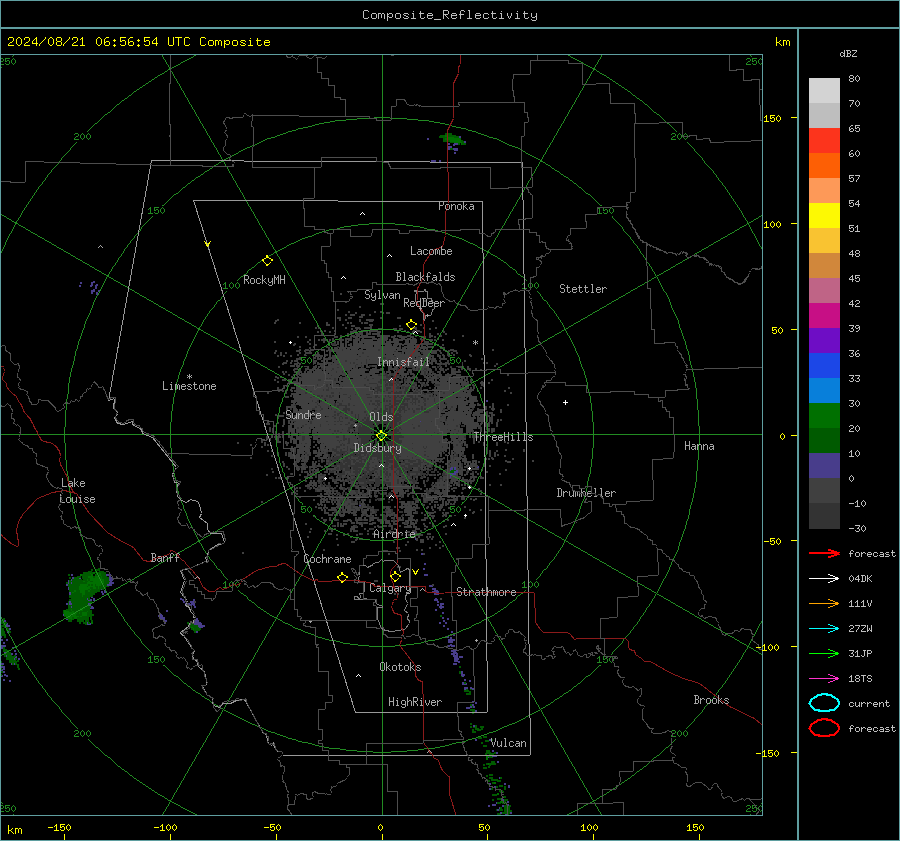The height and width of the screenshot is (841, 900).
Task: Click the Blackfalds city label
Action: [x=425, y=277]
